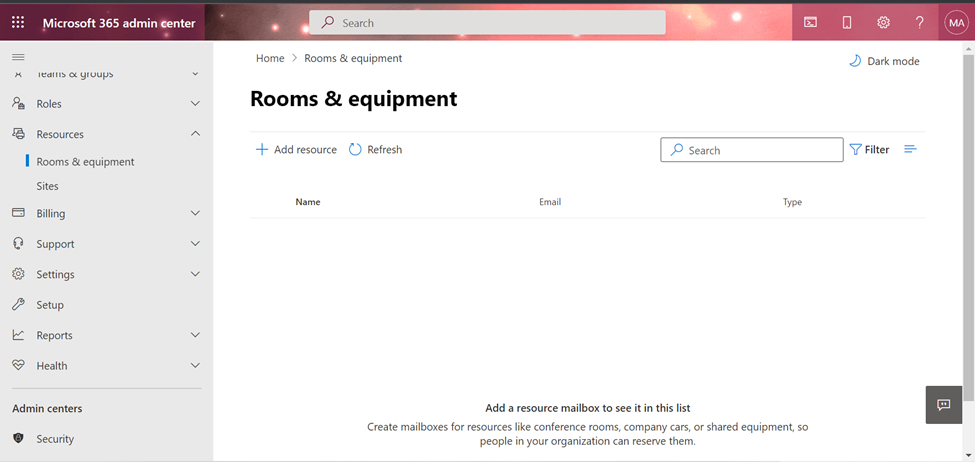Click the Roles icon in sidebar
This screenshot has width=975, height=462.
(18, 104)
